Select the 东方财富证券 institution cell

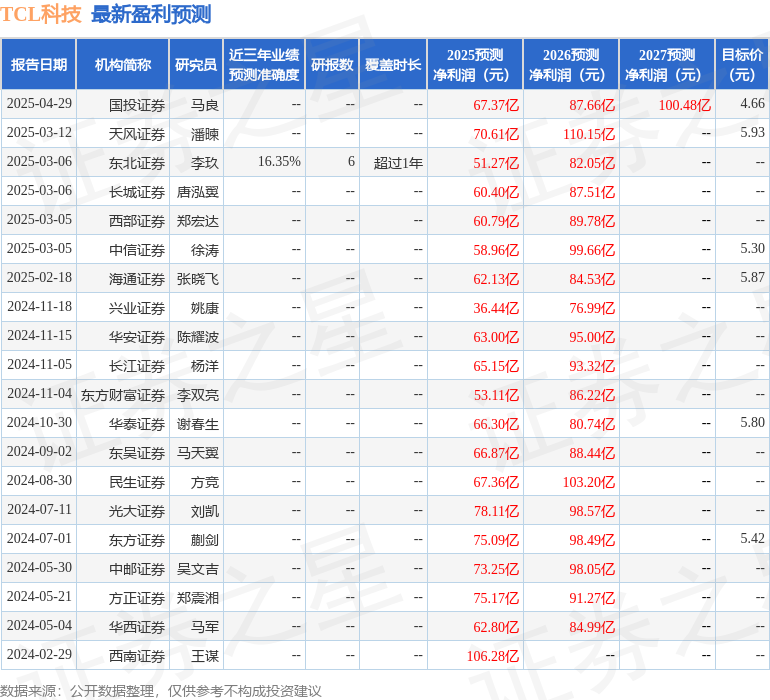[123, 394]
